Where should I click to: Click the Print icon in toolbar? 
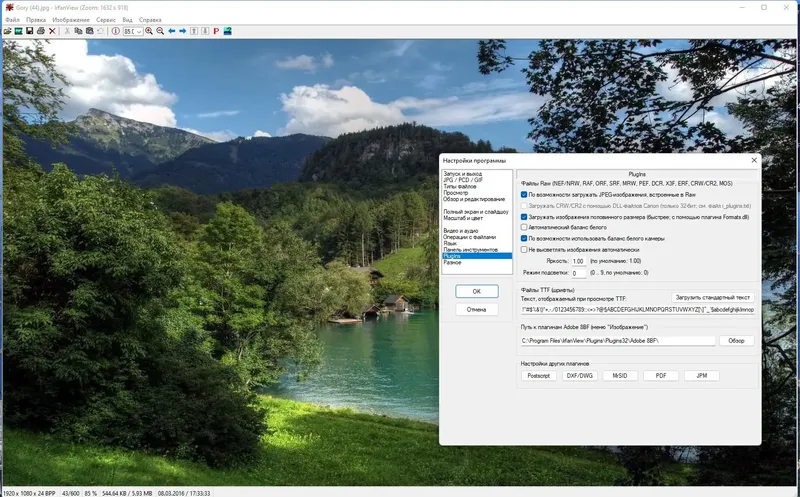pyautogui.click(x=41, y=31)
